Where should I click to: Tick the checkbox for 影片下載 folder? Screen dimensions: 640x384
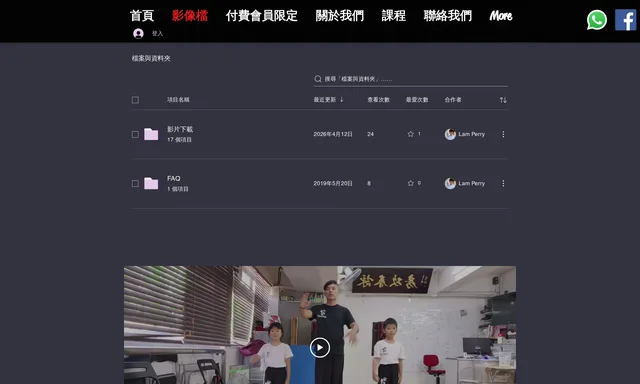(135, 134)
